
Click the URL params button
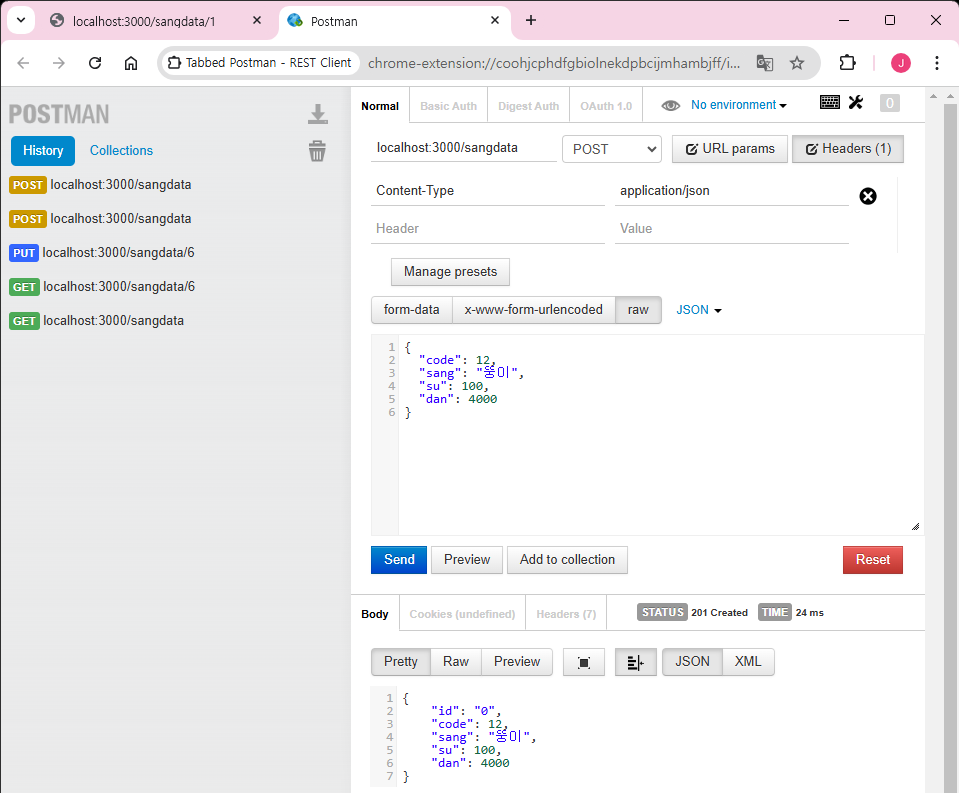[x=730, y=149]
